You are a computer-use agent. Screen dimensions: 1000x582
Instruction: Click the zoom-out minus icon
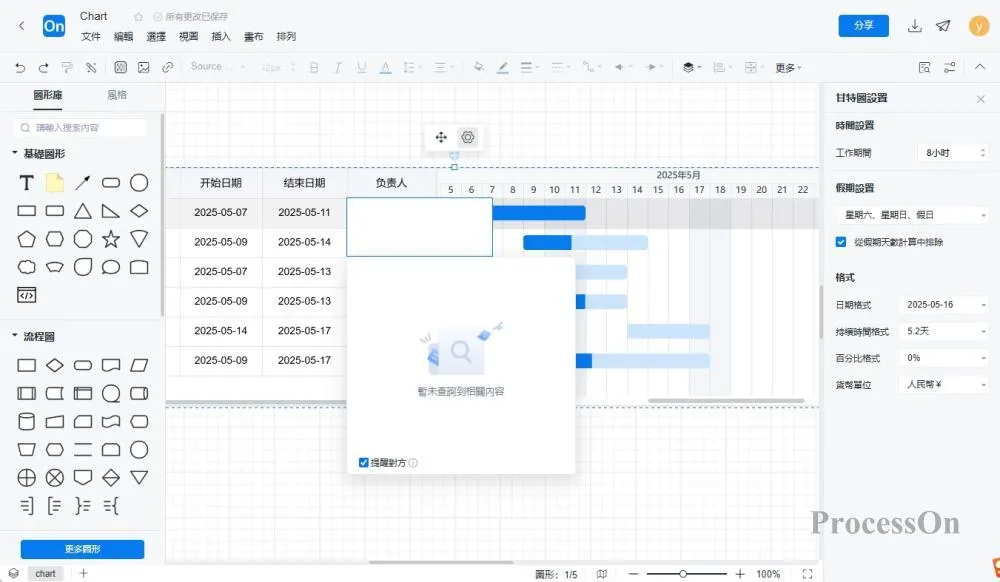pos(633,574)
